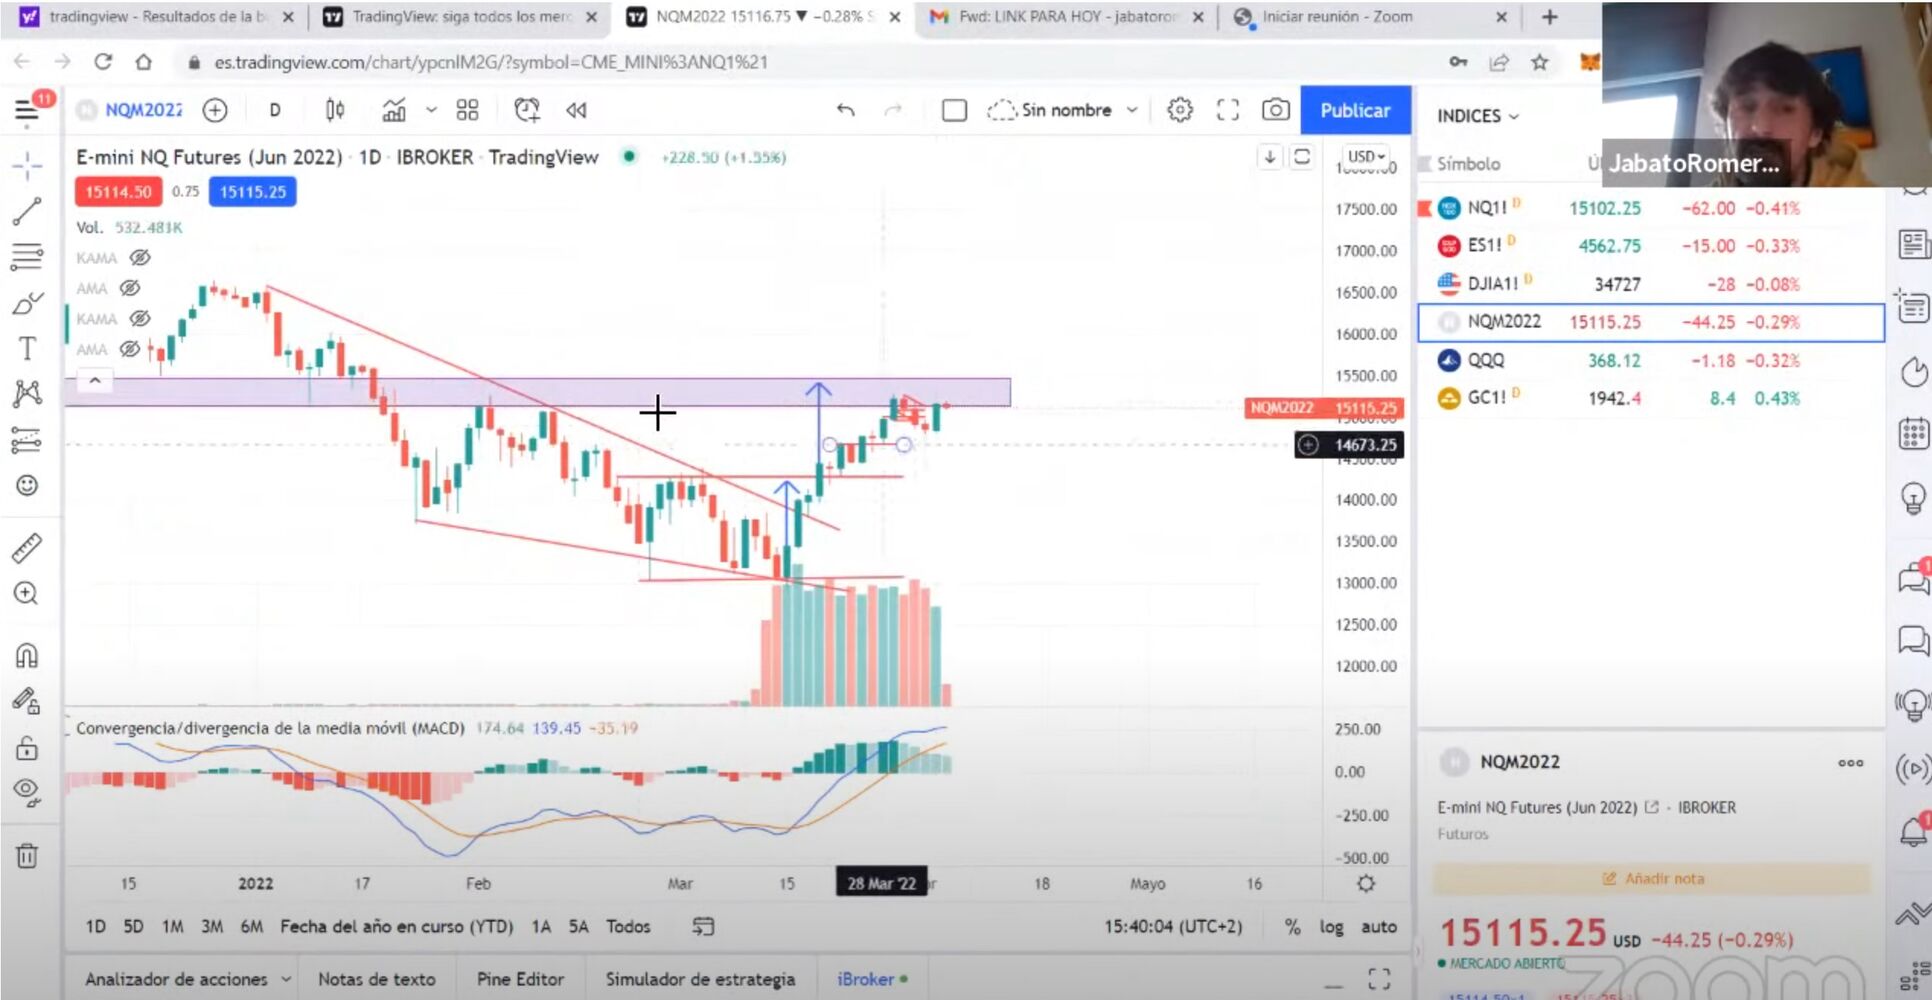The image size is (1932, 1000).
Task: Open the USD currency dropdown
Action: tap(1367, 157)
